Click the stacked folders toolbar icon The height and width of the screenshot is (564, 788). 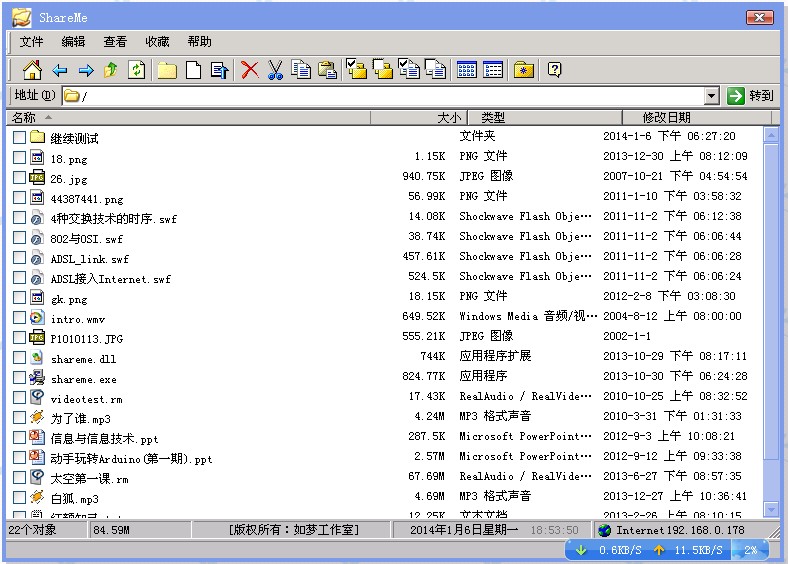pos(383,69)
